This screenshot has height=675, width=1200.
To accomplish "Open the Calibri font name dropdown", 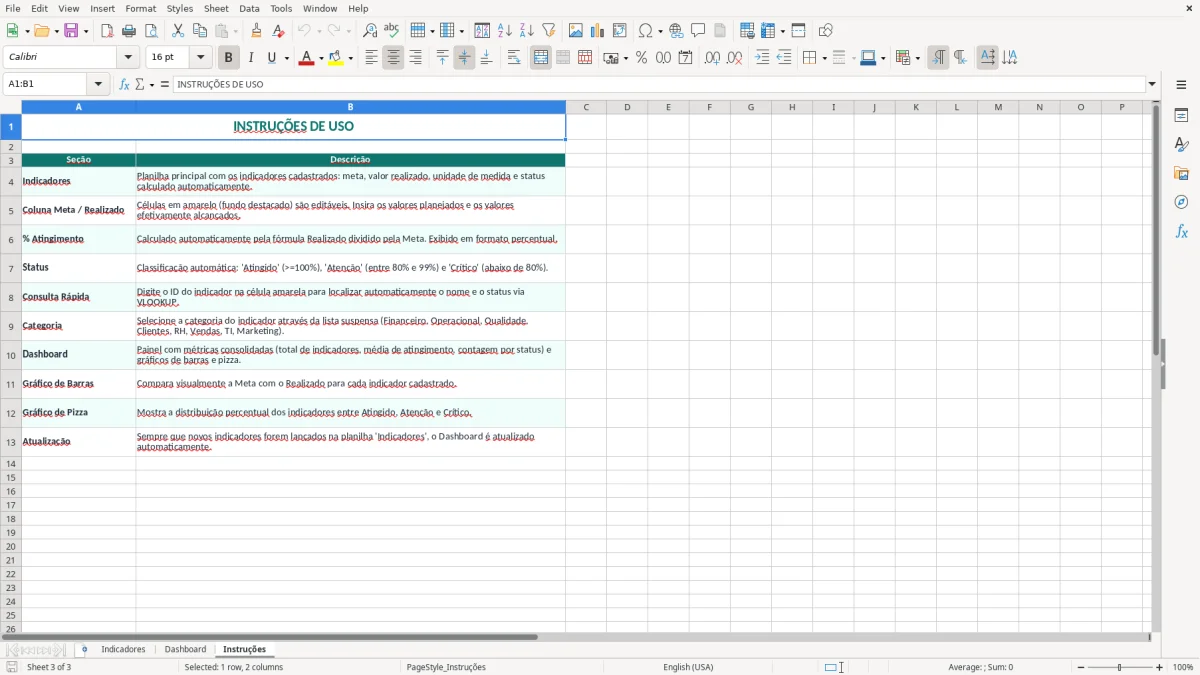I will point(128,58).
